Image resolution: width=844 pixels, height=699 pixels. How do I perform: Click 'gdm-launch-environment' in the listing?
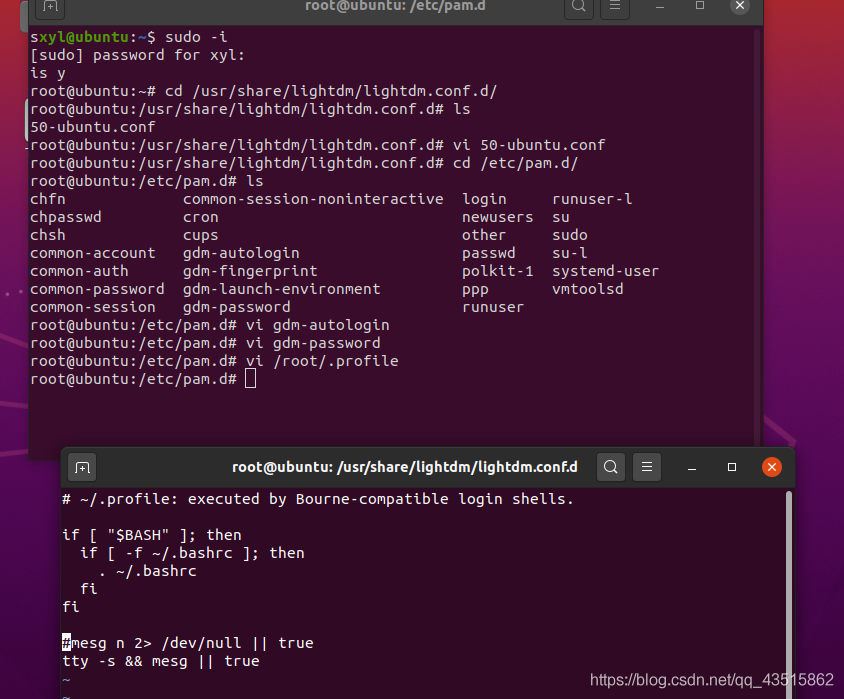click(x=282, y=290)
